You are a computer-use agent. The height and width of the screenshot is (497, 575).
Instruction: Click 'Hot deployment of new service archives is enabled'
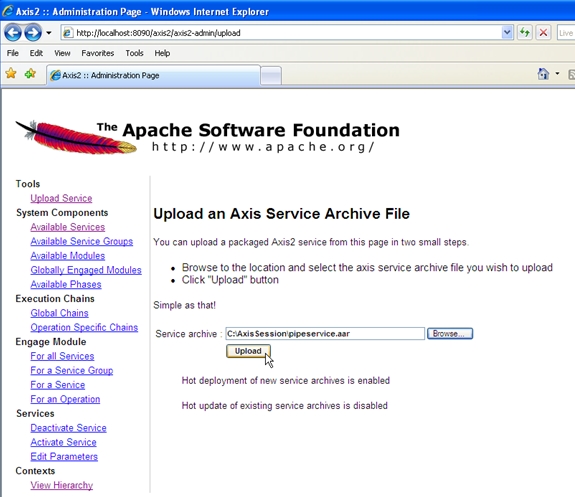286,381
